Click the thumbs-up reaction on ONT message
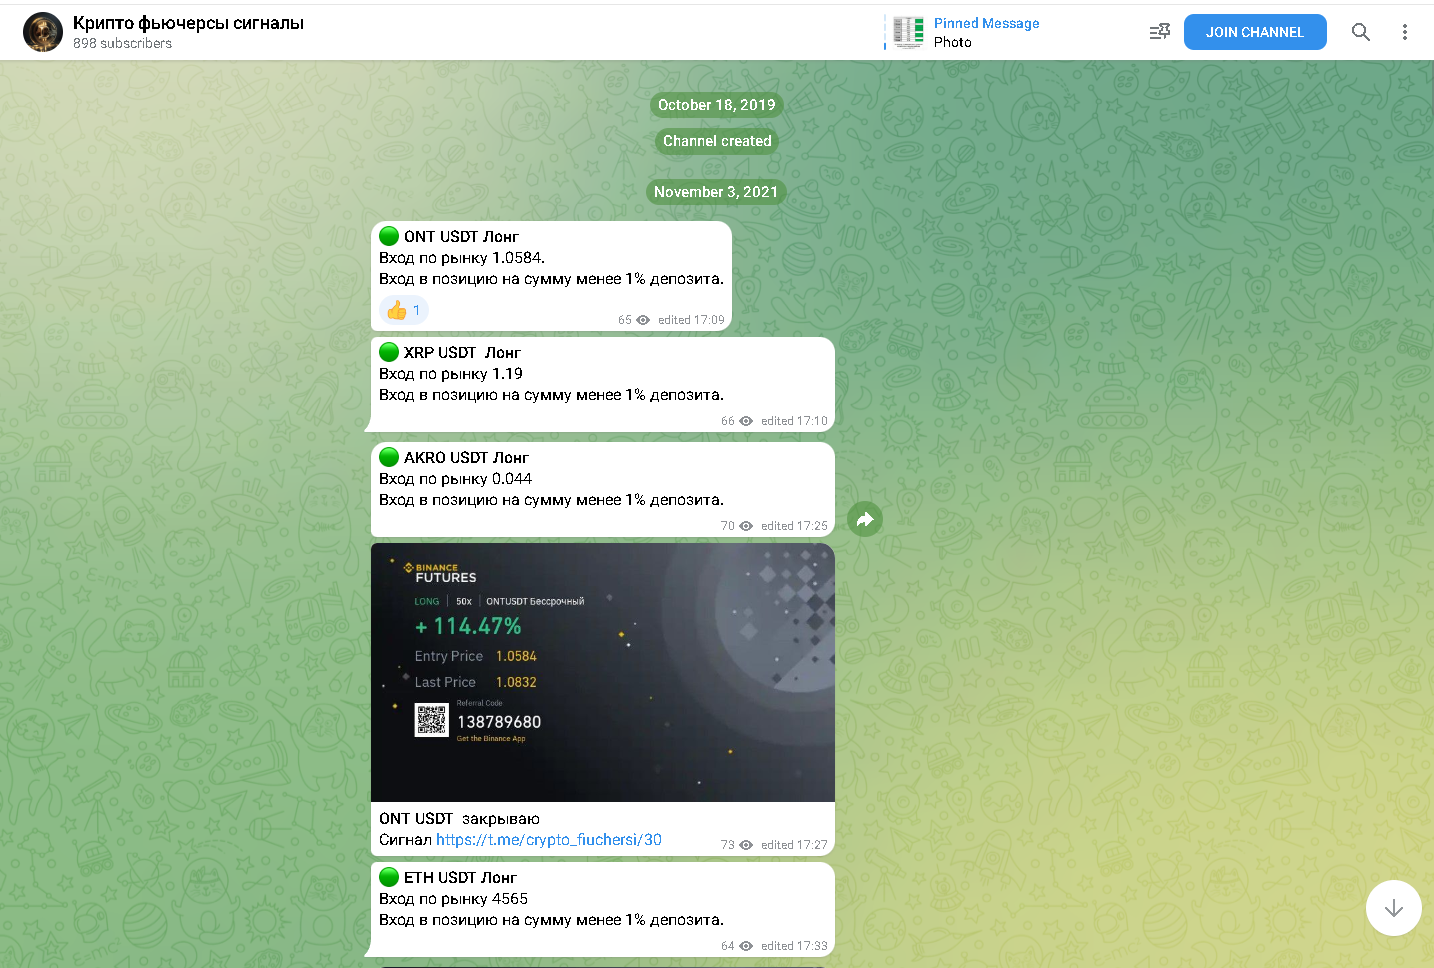The width and height of the screenshot is (1434, 968). pos(404,310)
